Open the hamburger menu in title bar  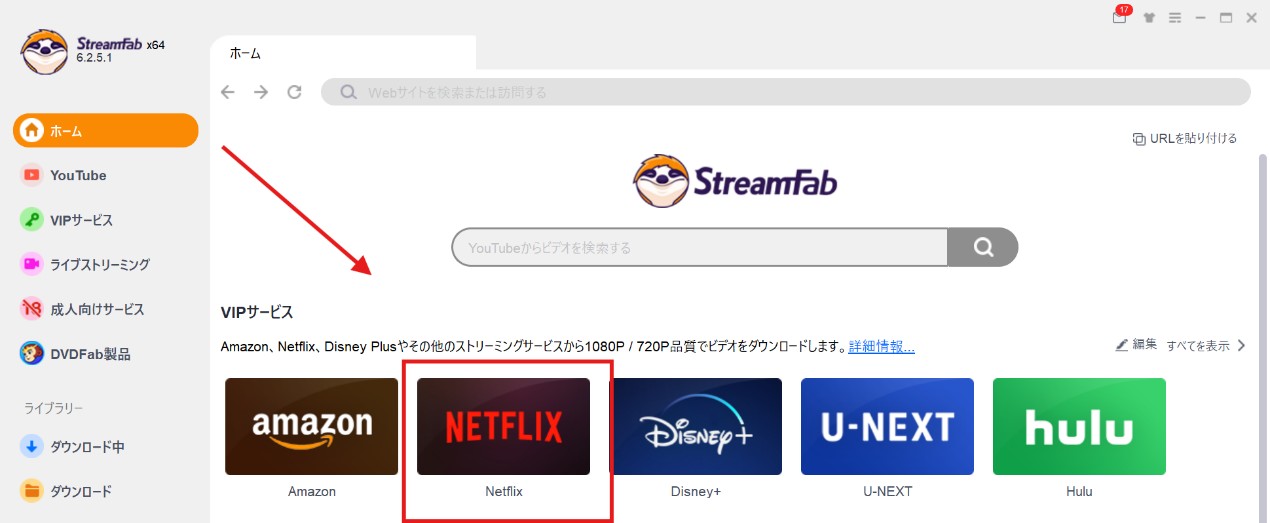tap(1175, 18)
